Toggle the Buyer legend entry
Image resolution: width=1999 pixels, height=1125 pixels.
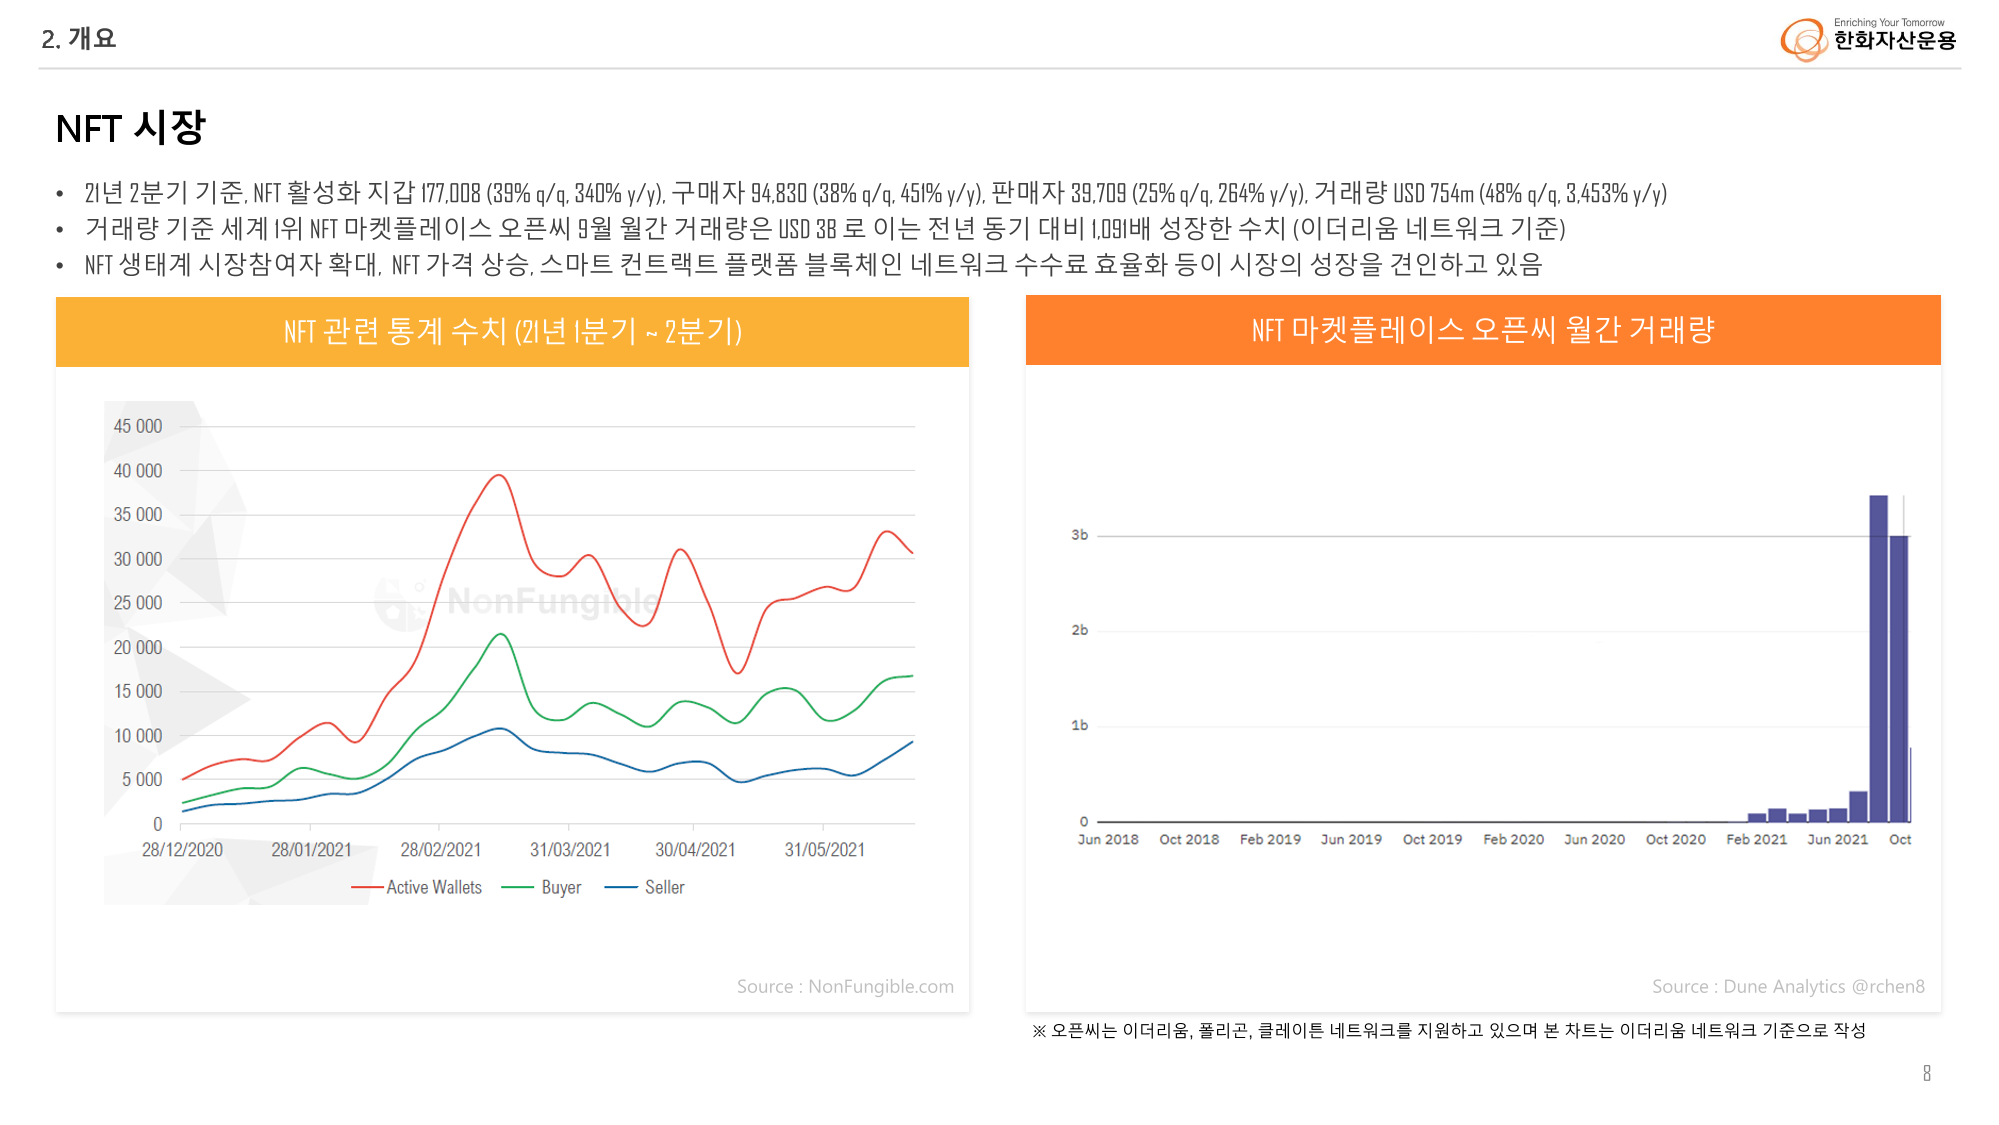(560, 887)
